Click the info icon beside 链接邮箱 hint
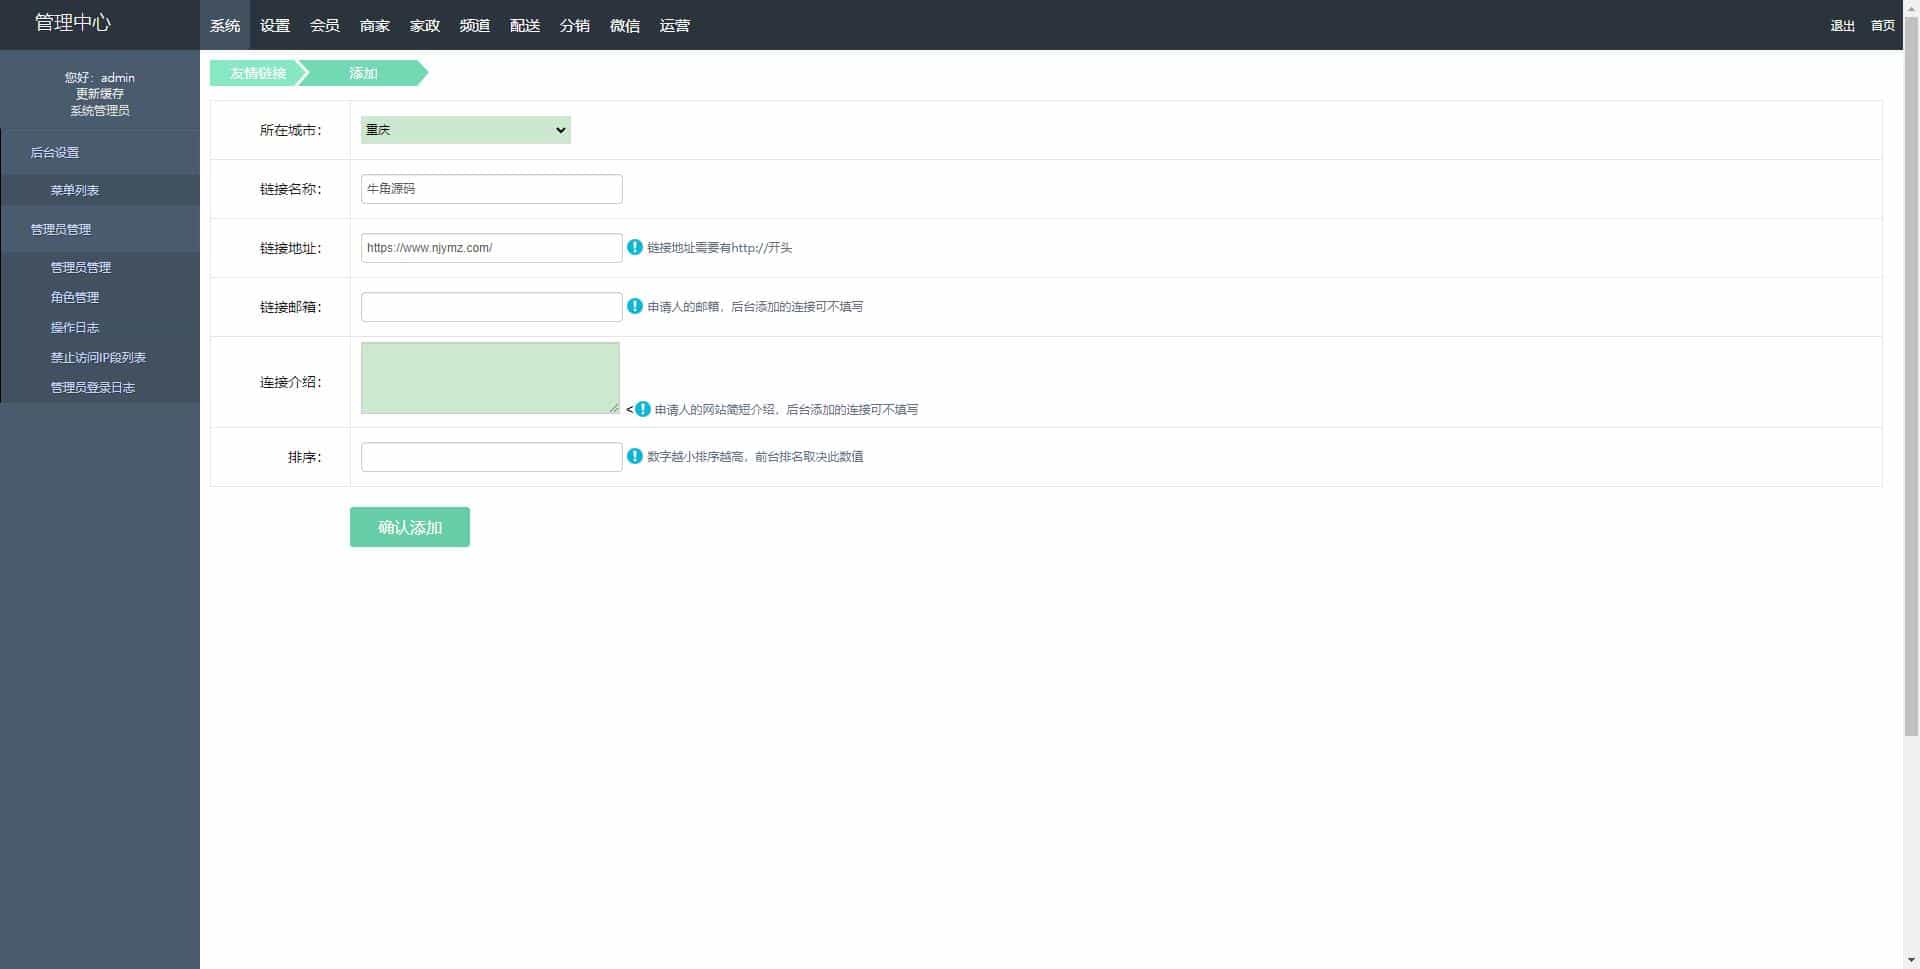This screenshot has height=969, width=1920. point(634,306)
